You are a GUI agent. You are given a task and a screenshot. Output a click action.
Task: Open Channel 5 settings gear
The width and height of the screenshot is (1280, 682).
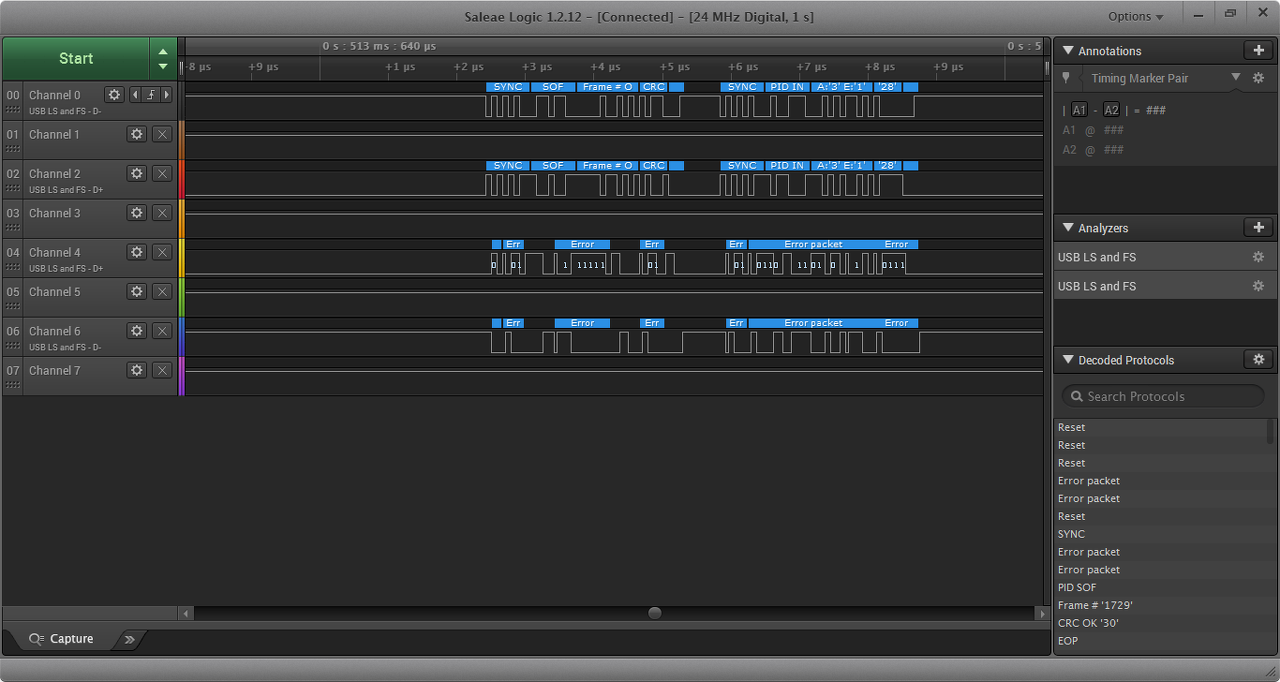(137, 291)
